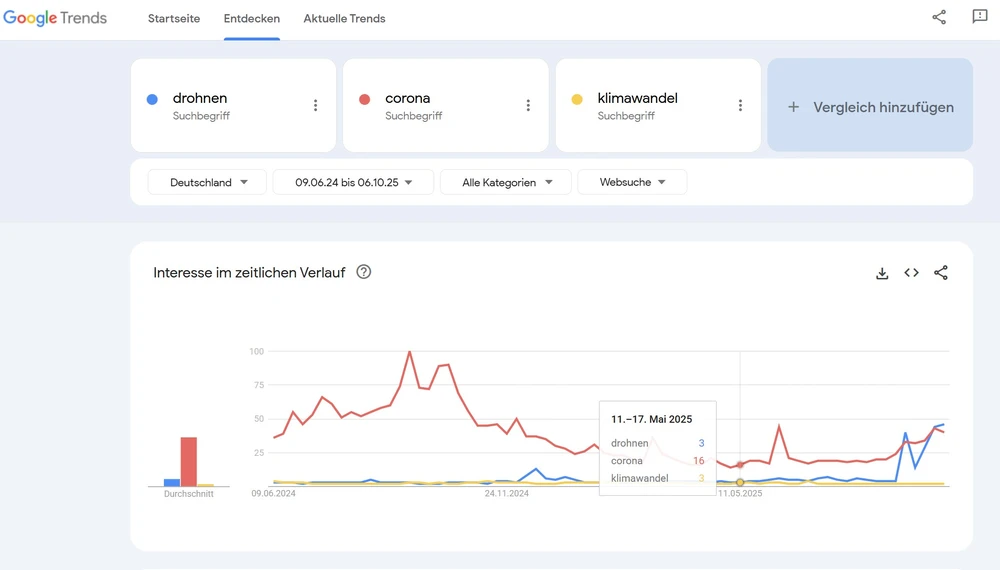1000x570 pixels.
Task: Expand the Deutschland region dropdown
Action: [x=208, y=182]
